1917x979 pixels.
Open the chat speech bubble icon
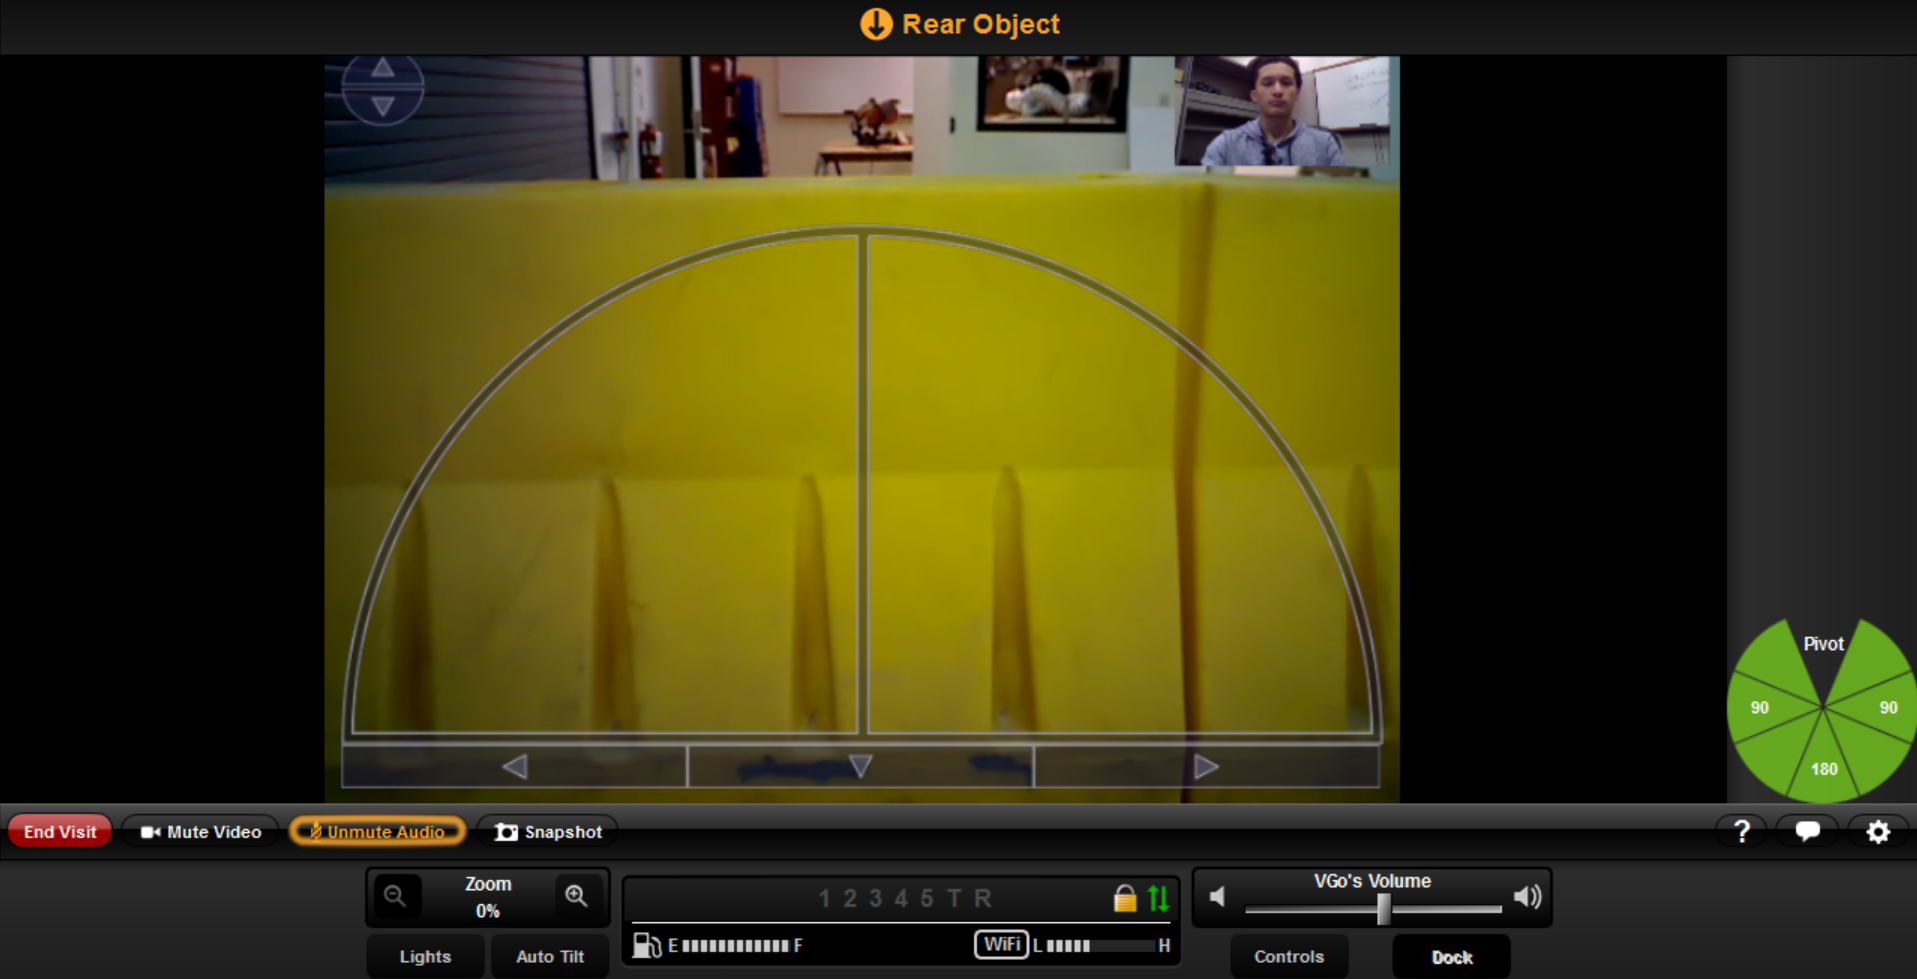coord(1808,832)
